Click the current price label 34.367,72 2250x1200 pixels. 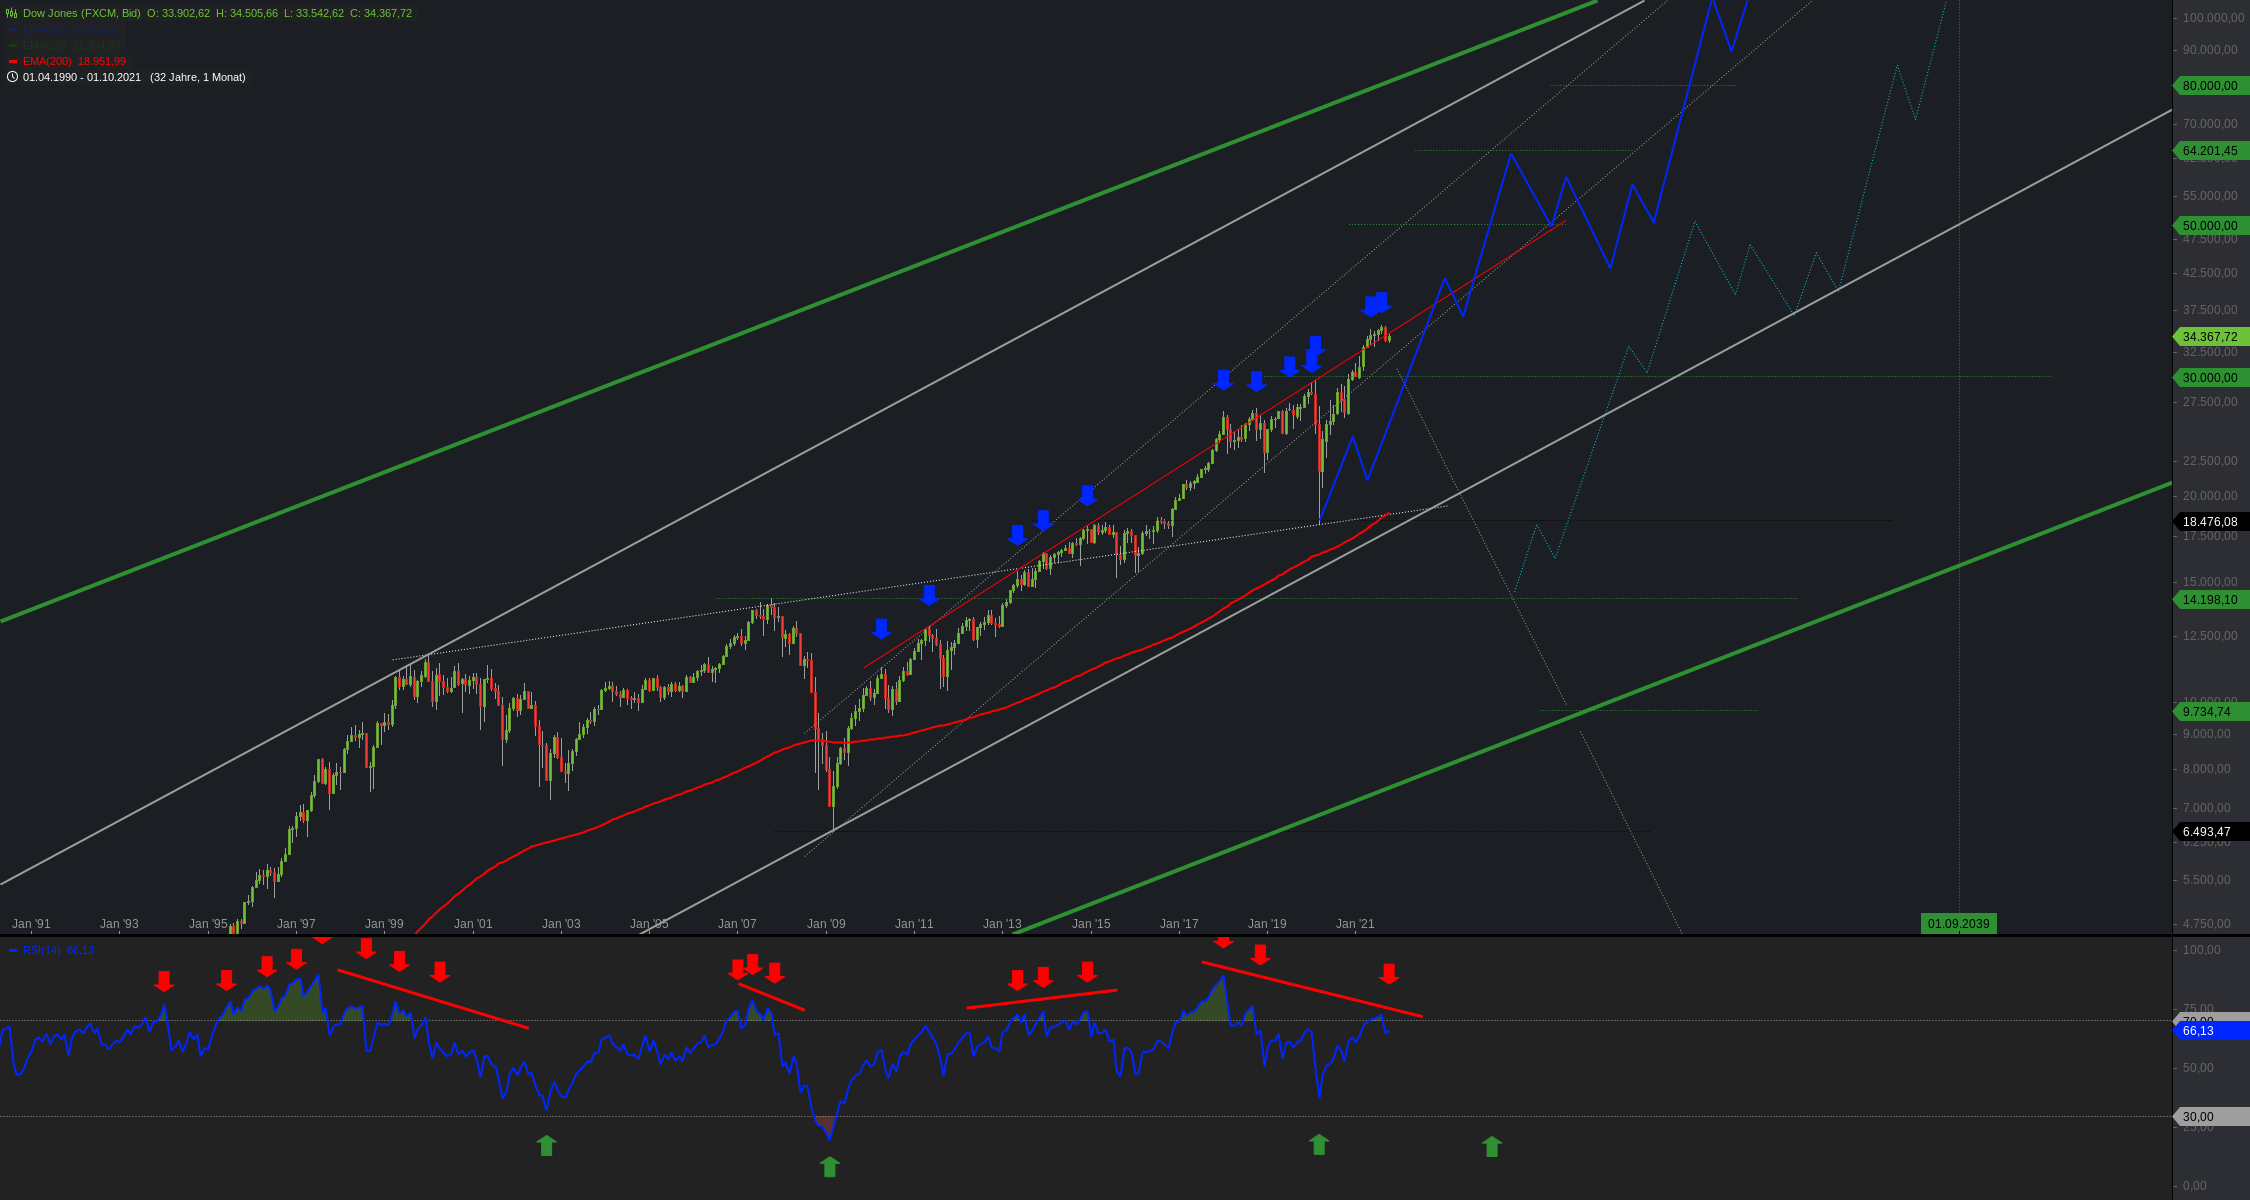point(2210,337)
